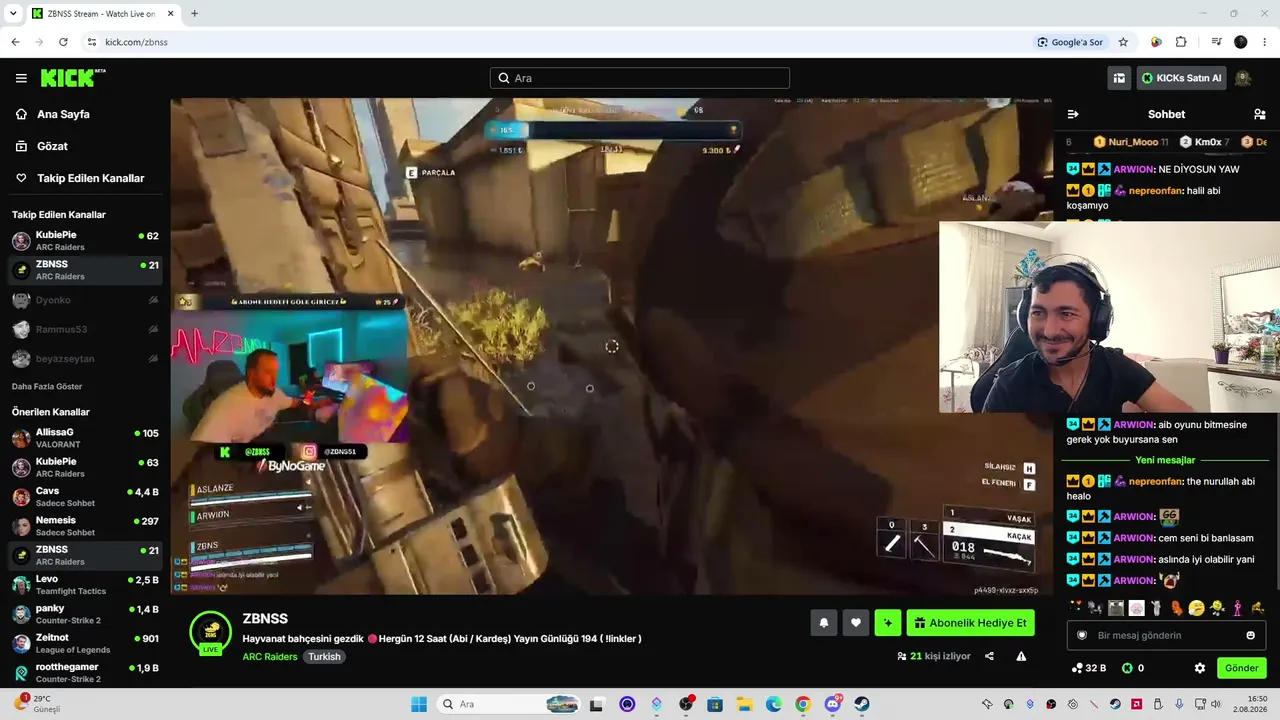Open Discord from the taskbar

point(832,704)
